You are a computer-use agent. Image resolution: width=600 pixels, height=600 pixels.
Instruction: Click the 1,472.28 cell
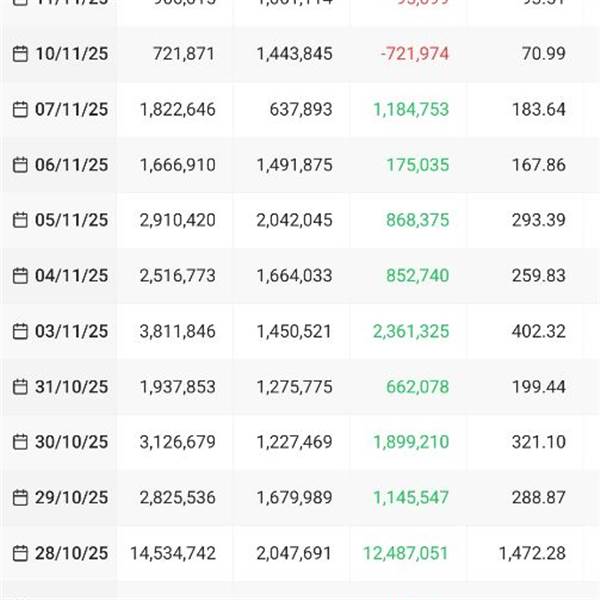pyautogui.click(x=532, y=553)
